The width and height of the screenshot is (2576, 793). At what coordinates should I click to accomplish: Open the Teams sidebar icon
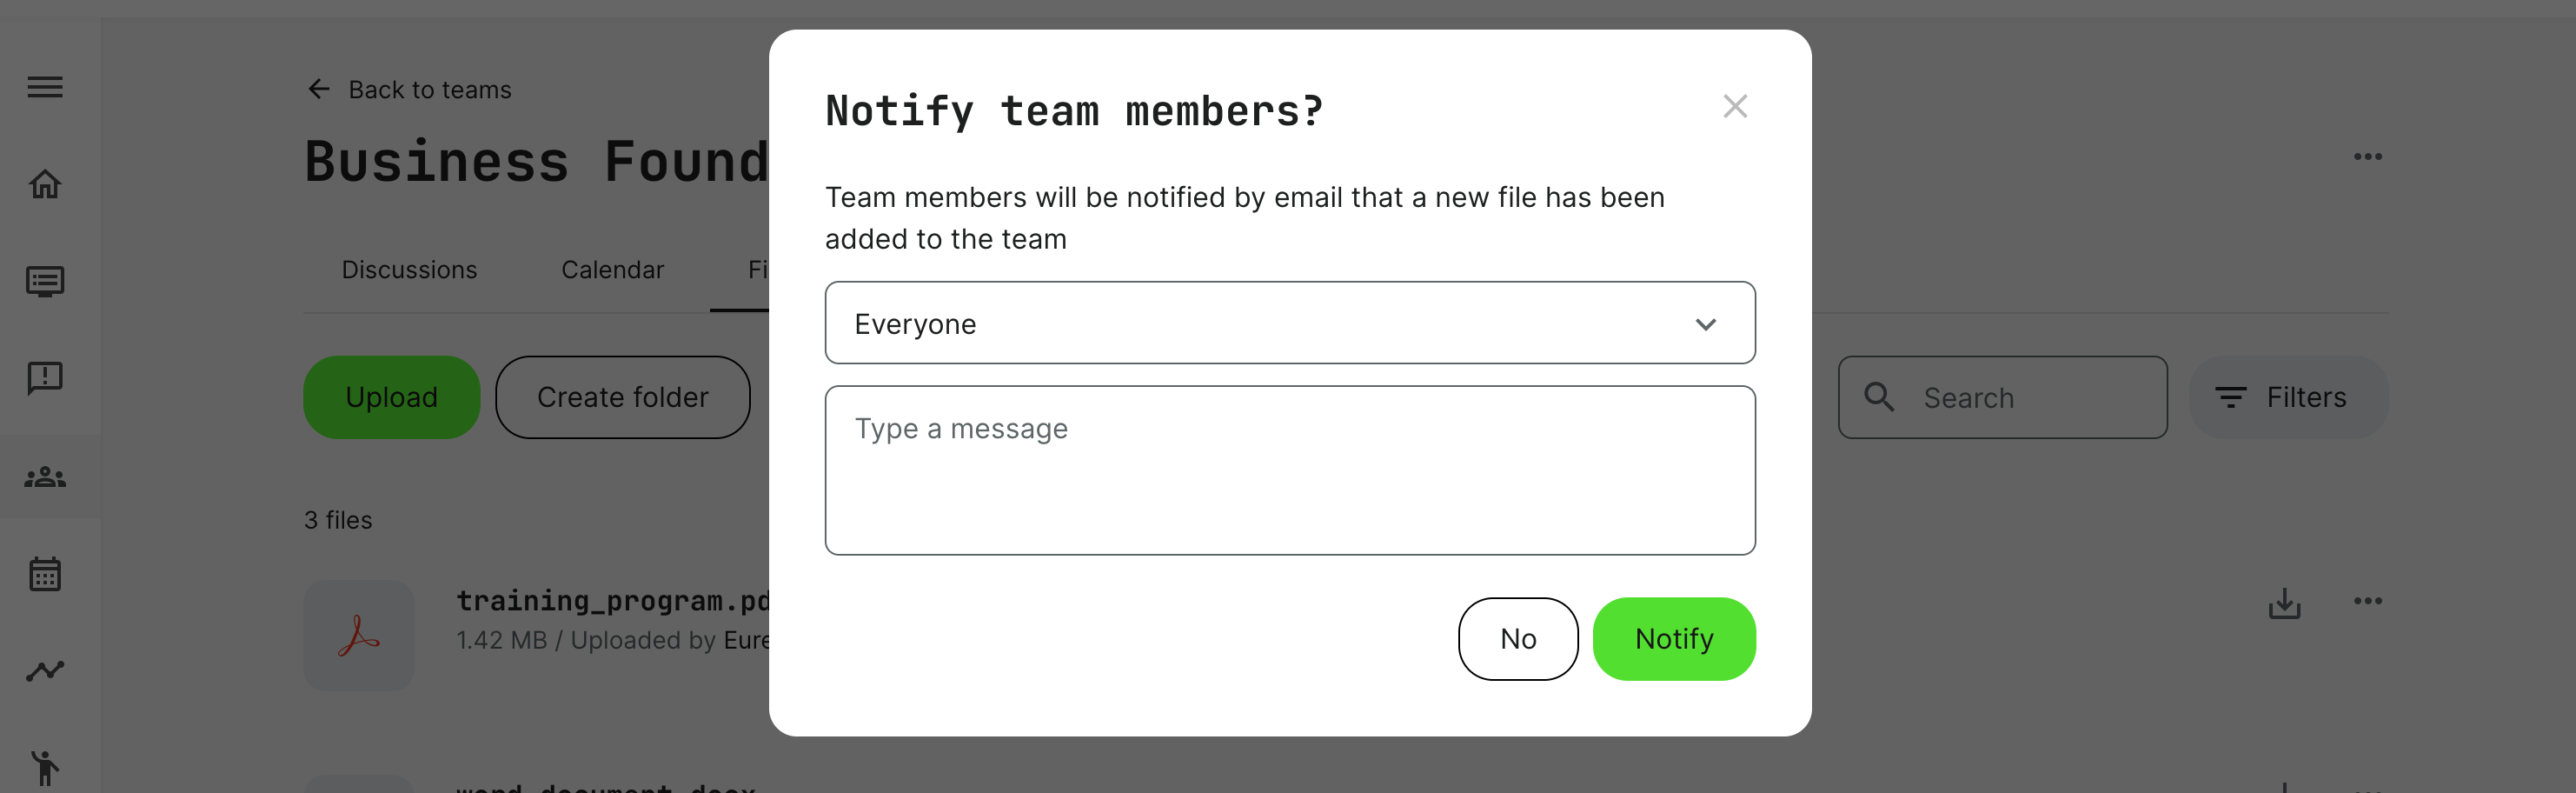pos(45,477)
